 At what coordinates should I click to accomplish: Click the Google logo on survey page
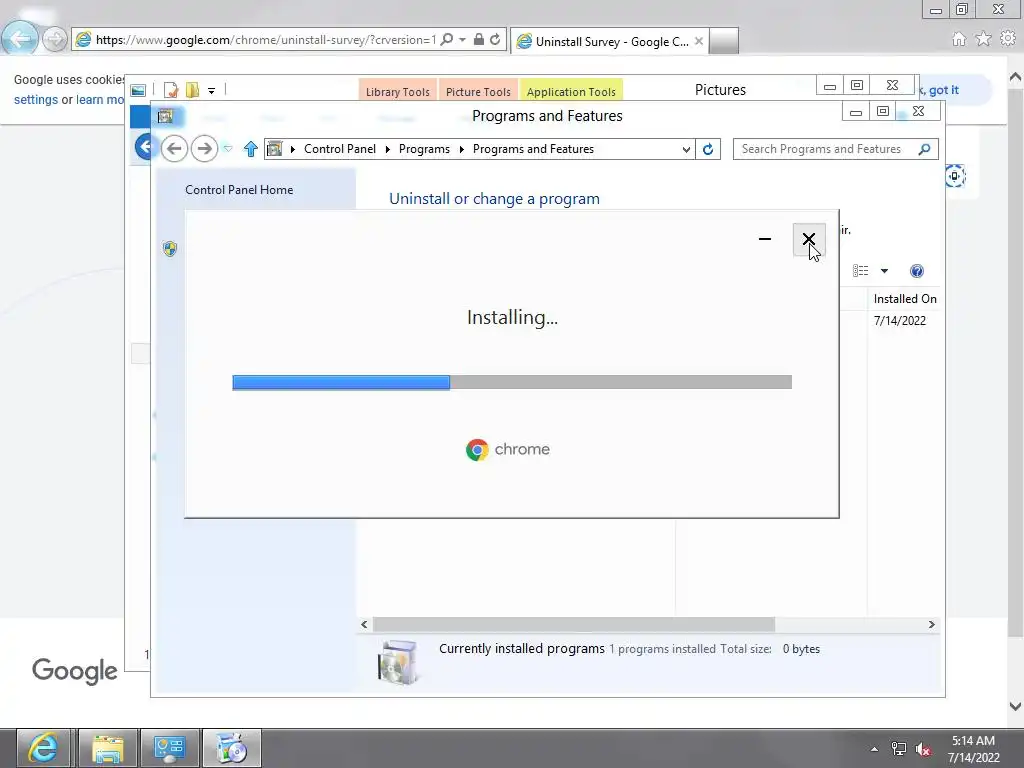coord(75,670)
